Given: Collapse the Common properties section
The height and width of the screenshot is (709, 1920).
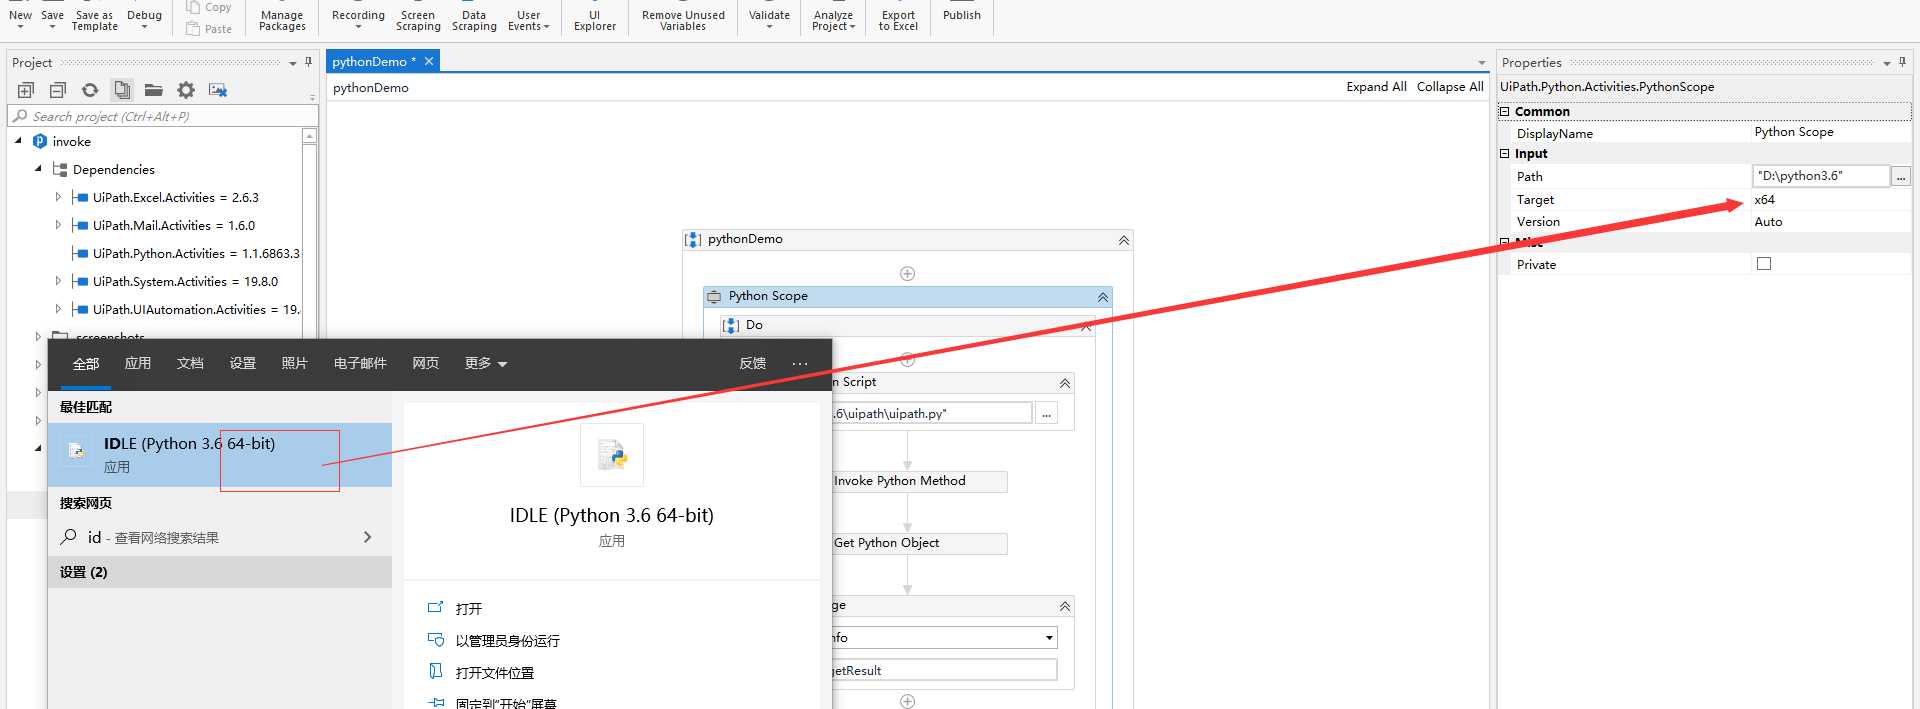Looking at the screenshot, I should tap(1504, 111).
